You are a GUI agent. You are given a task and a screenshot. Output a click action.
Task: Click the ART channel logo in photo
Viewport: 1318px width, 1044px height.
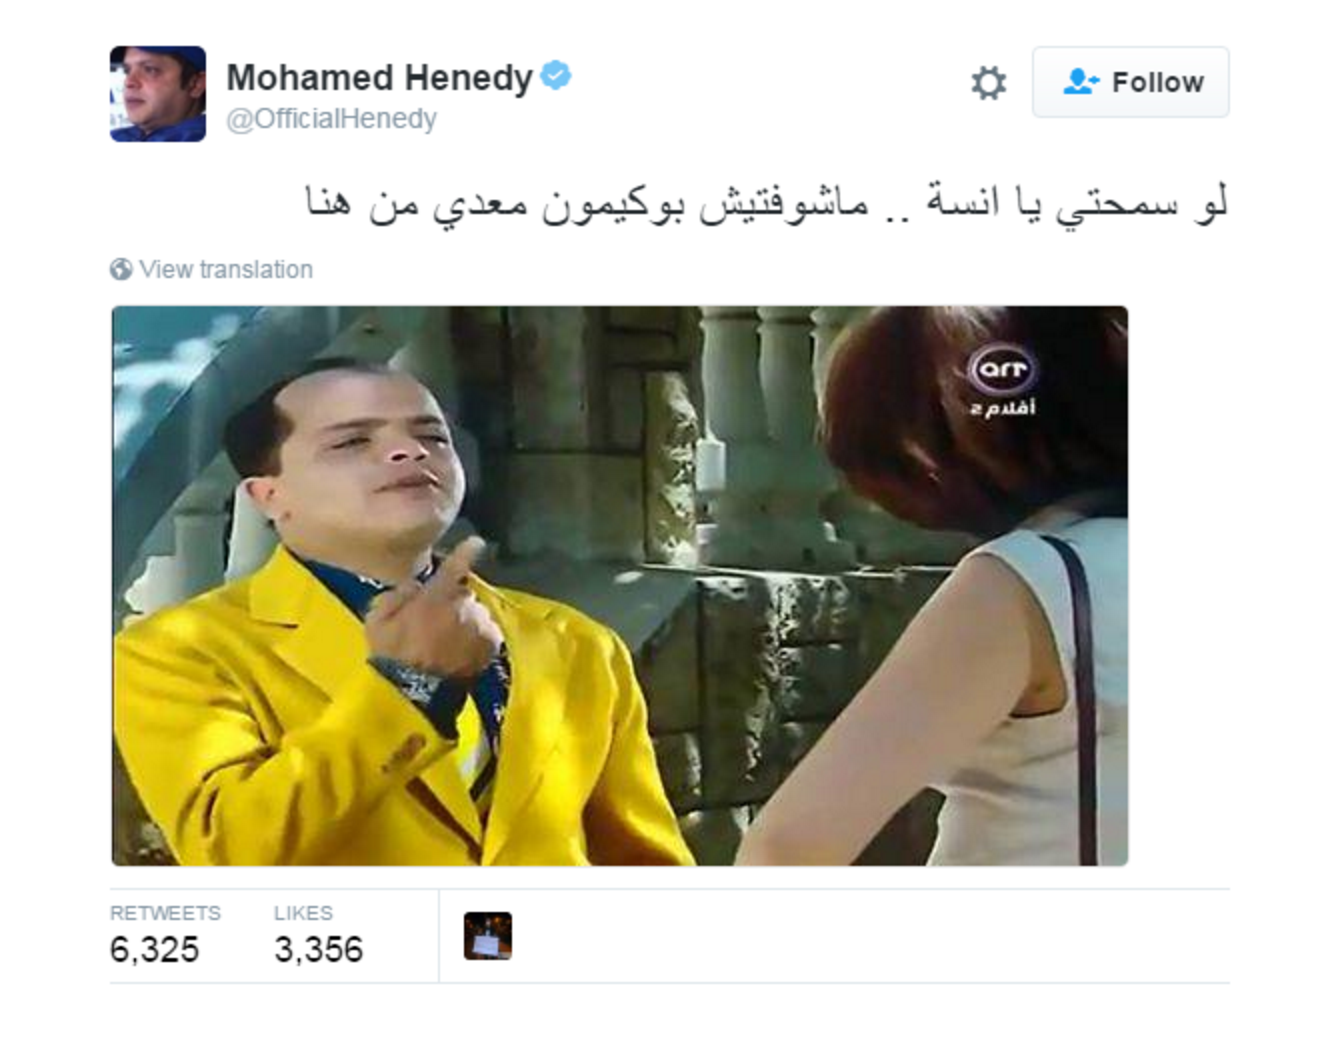click(1002, 370)
